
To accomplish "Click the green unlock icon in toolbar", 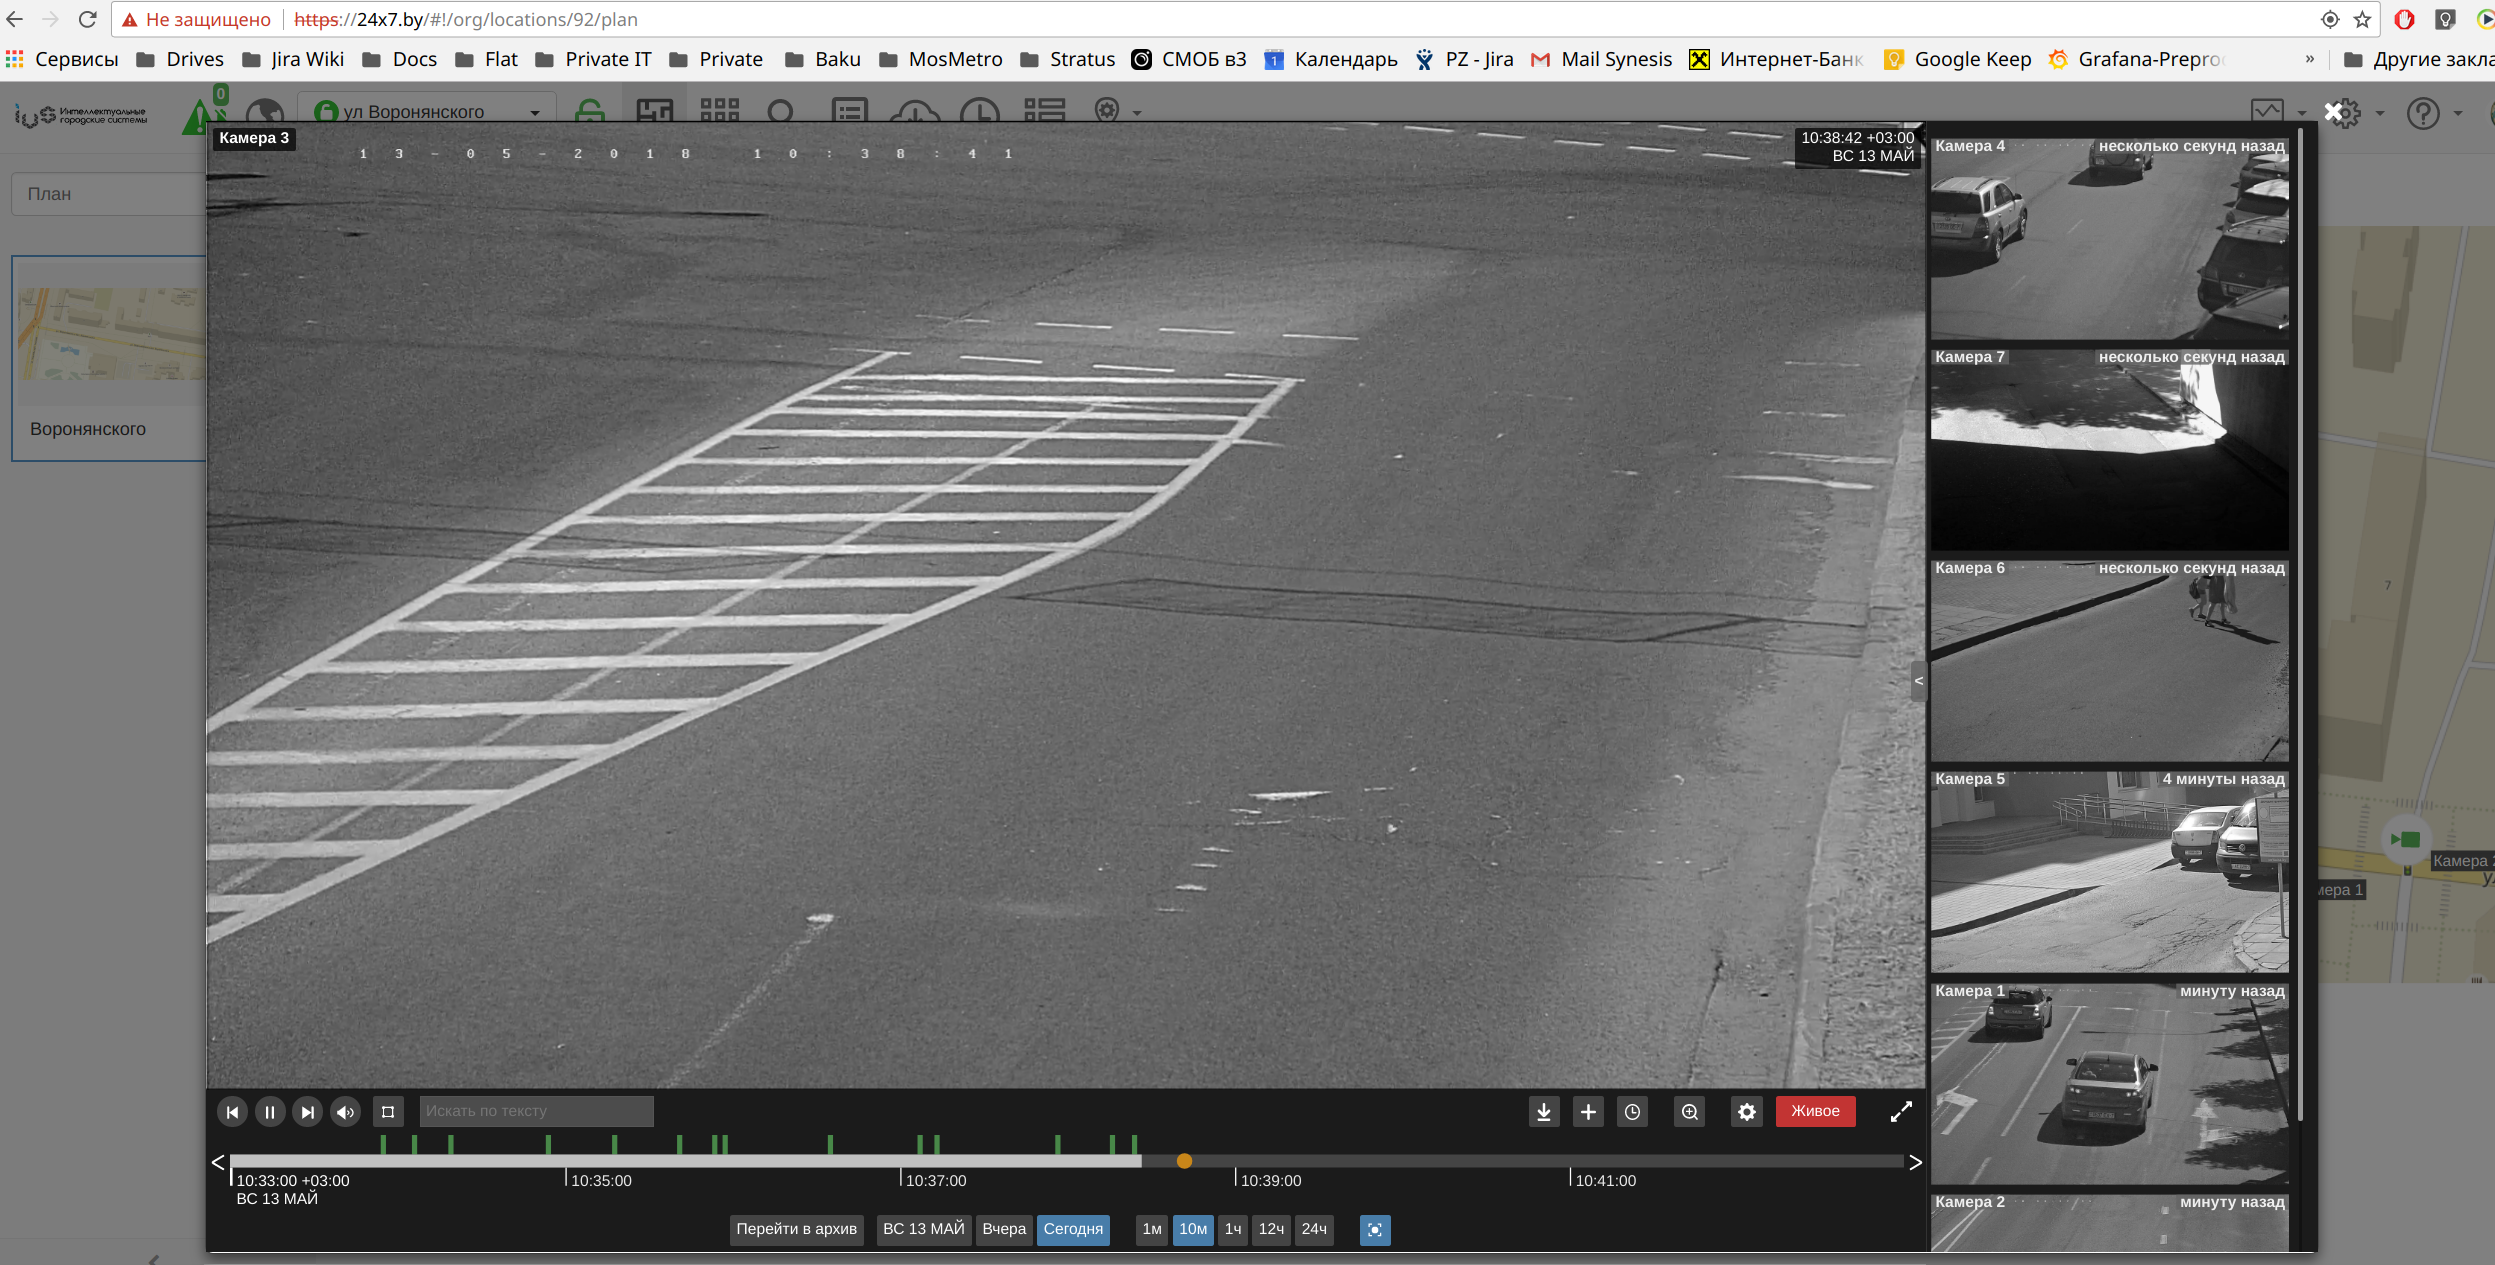I will (590, 112).
